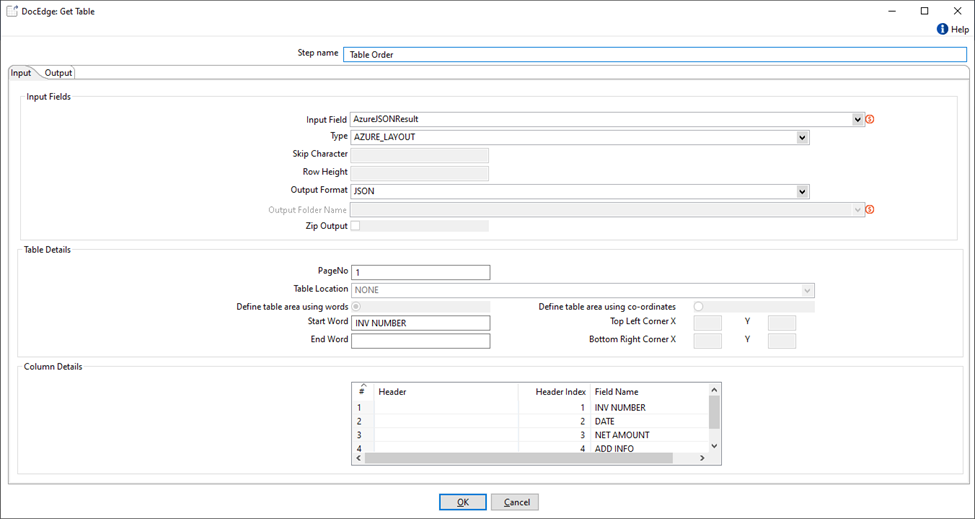
Task: Open the Output Format dropdown
Action: 802,191
